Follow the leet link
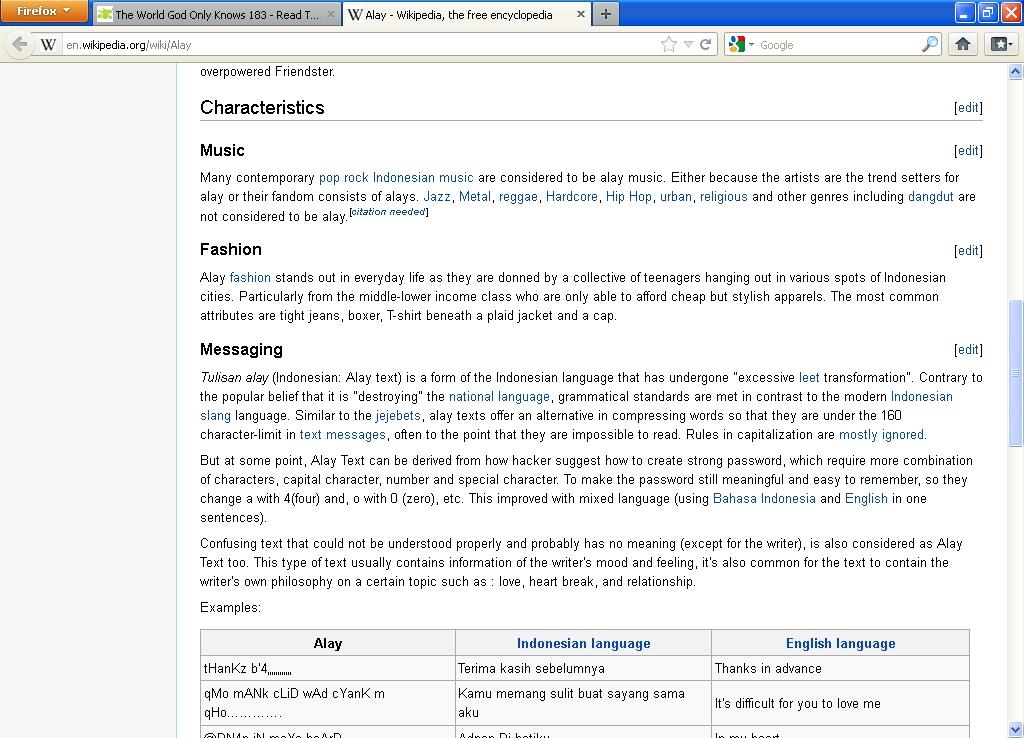Viewport: 1024px width, 738px height. pyautogui.click(x=809, y=377)
